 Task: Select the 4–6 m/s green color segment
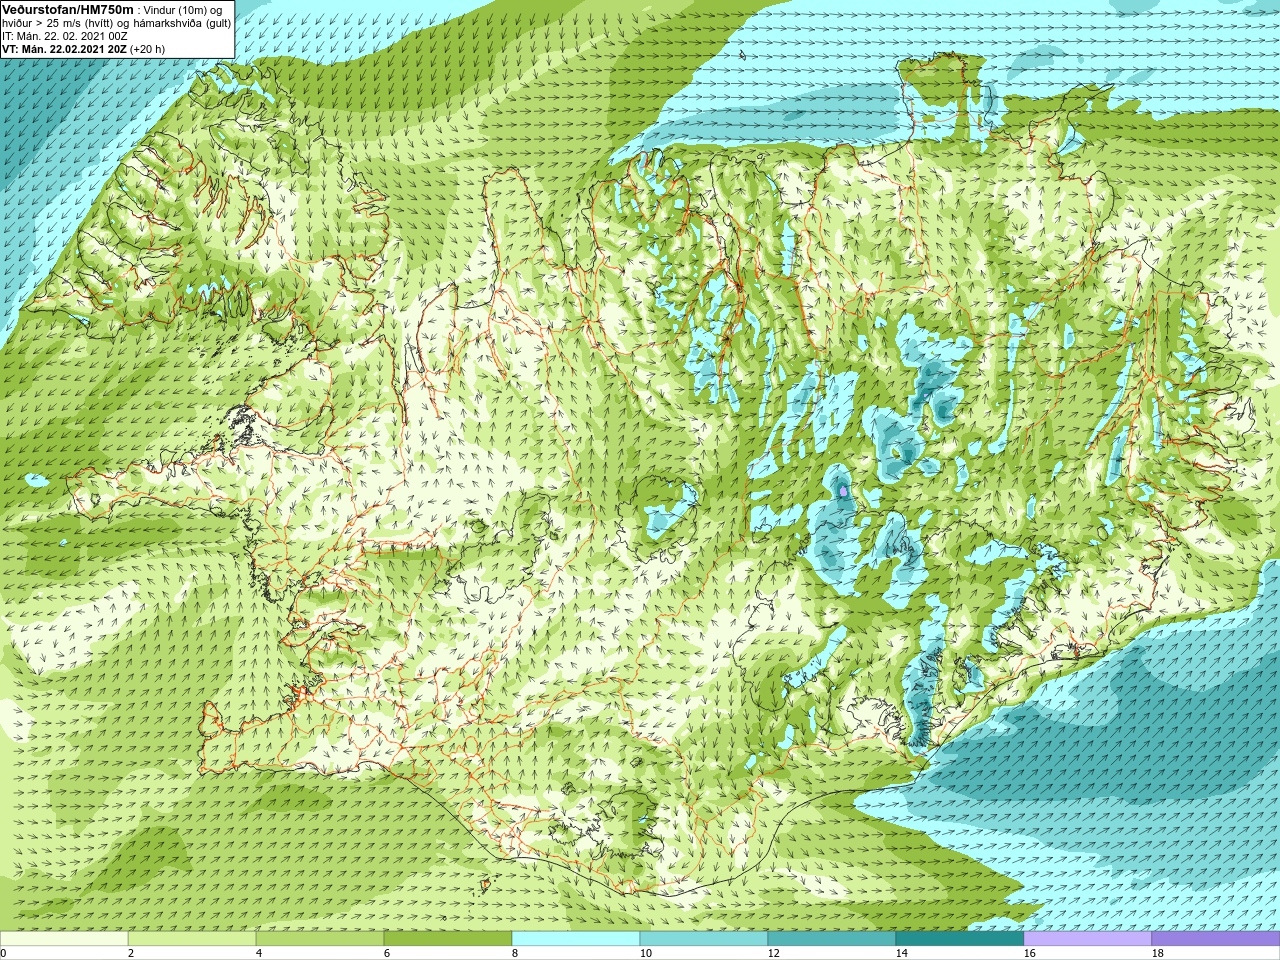pyautogui.click(x=320, y=939)
